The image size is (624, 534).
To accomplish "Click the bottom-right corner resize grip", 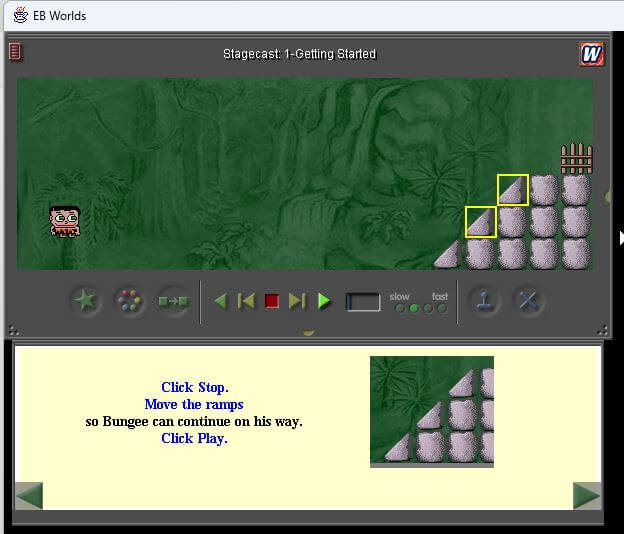I will pos(603,330).
